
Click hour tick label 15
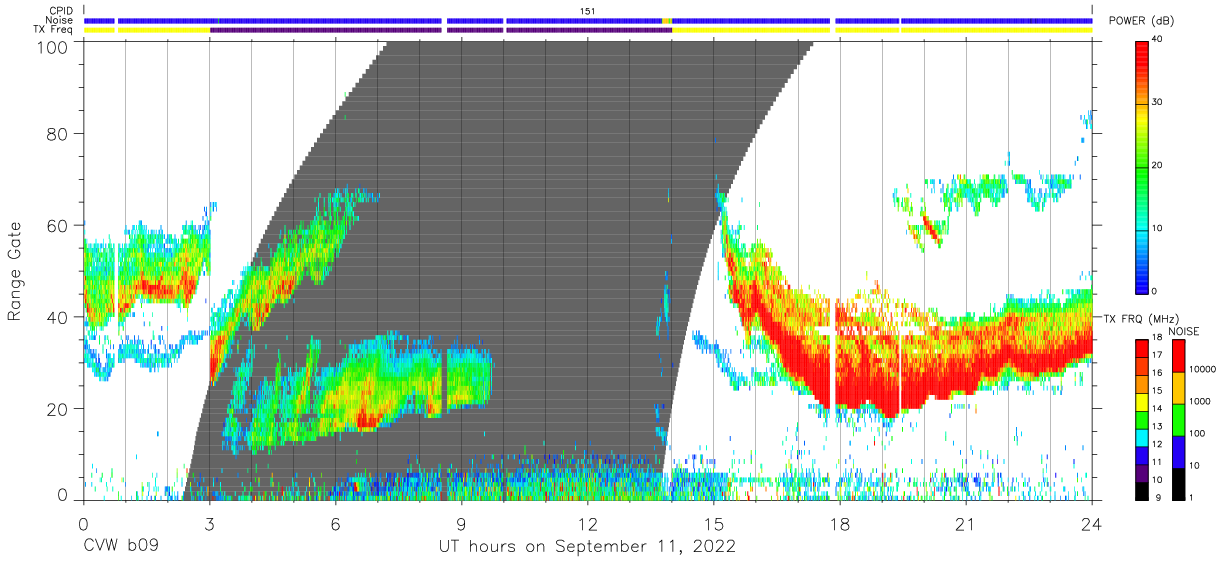[x=714, y=524]
